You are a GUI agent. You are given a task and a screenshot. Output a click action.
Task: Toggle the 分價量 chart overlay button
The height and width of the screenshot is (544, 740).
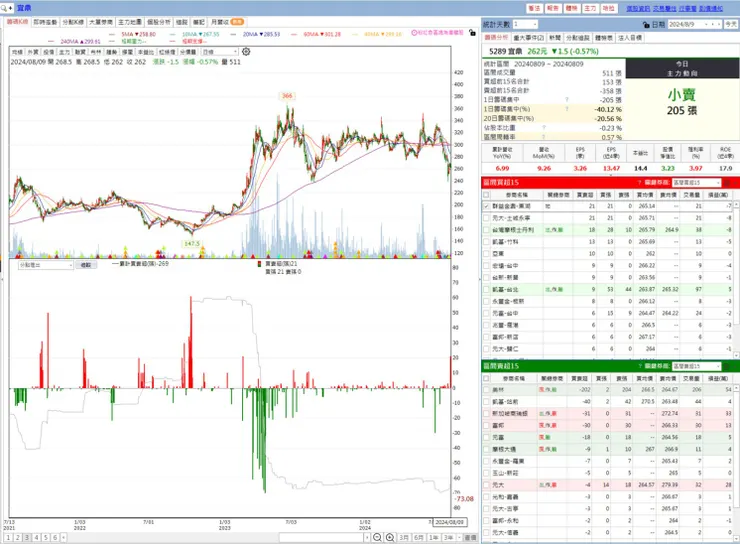tap(188, 52)
